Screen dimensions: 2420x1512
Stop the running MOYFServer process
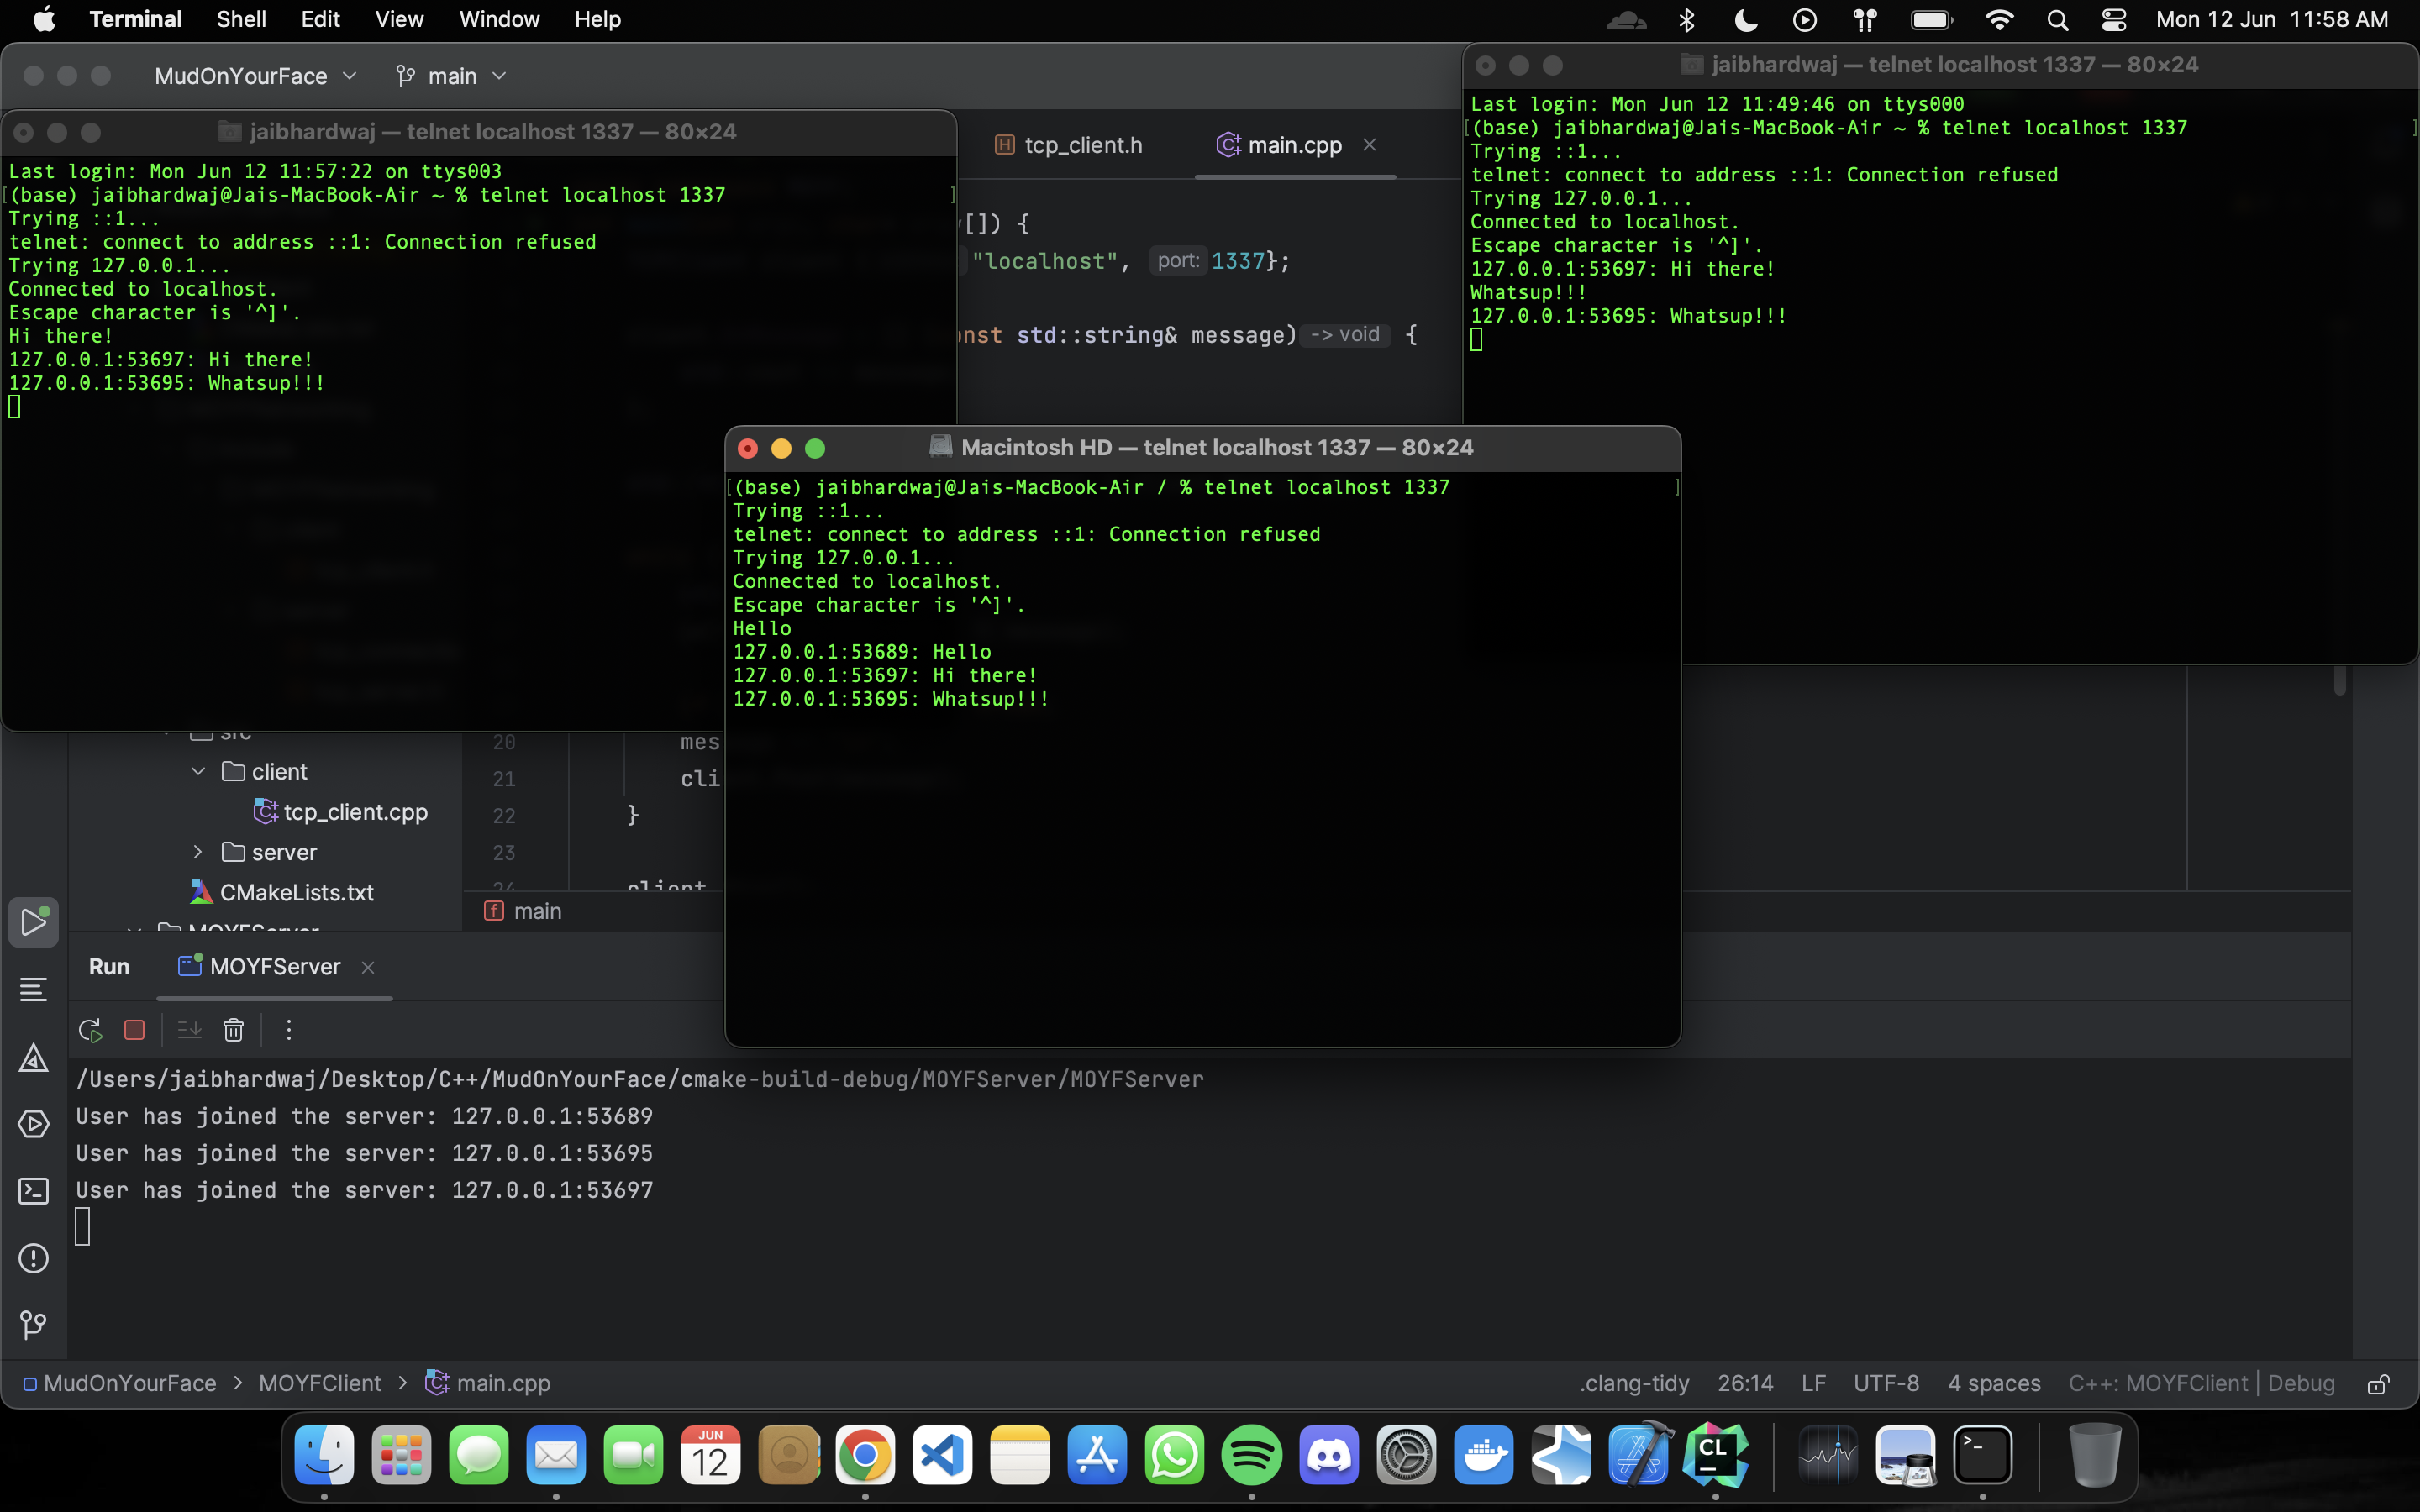point(134,1030)
